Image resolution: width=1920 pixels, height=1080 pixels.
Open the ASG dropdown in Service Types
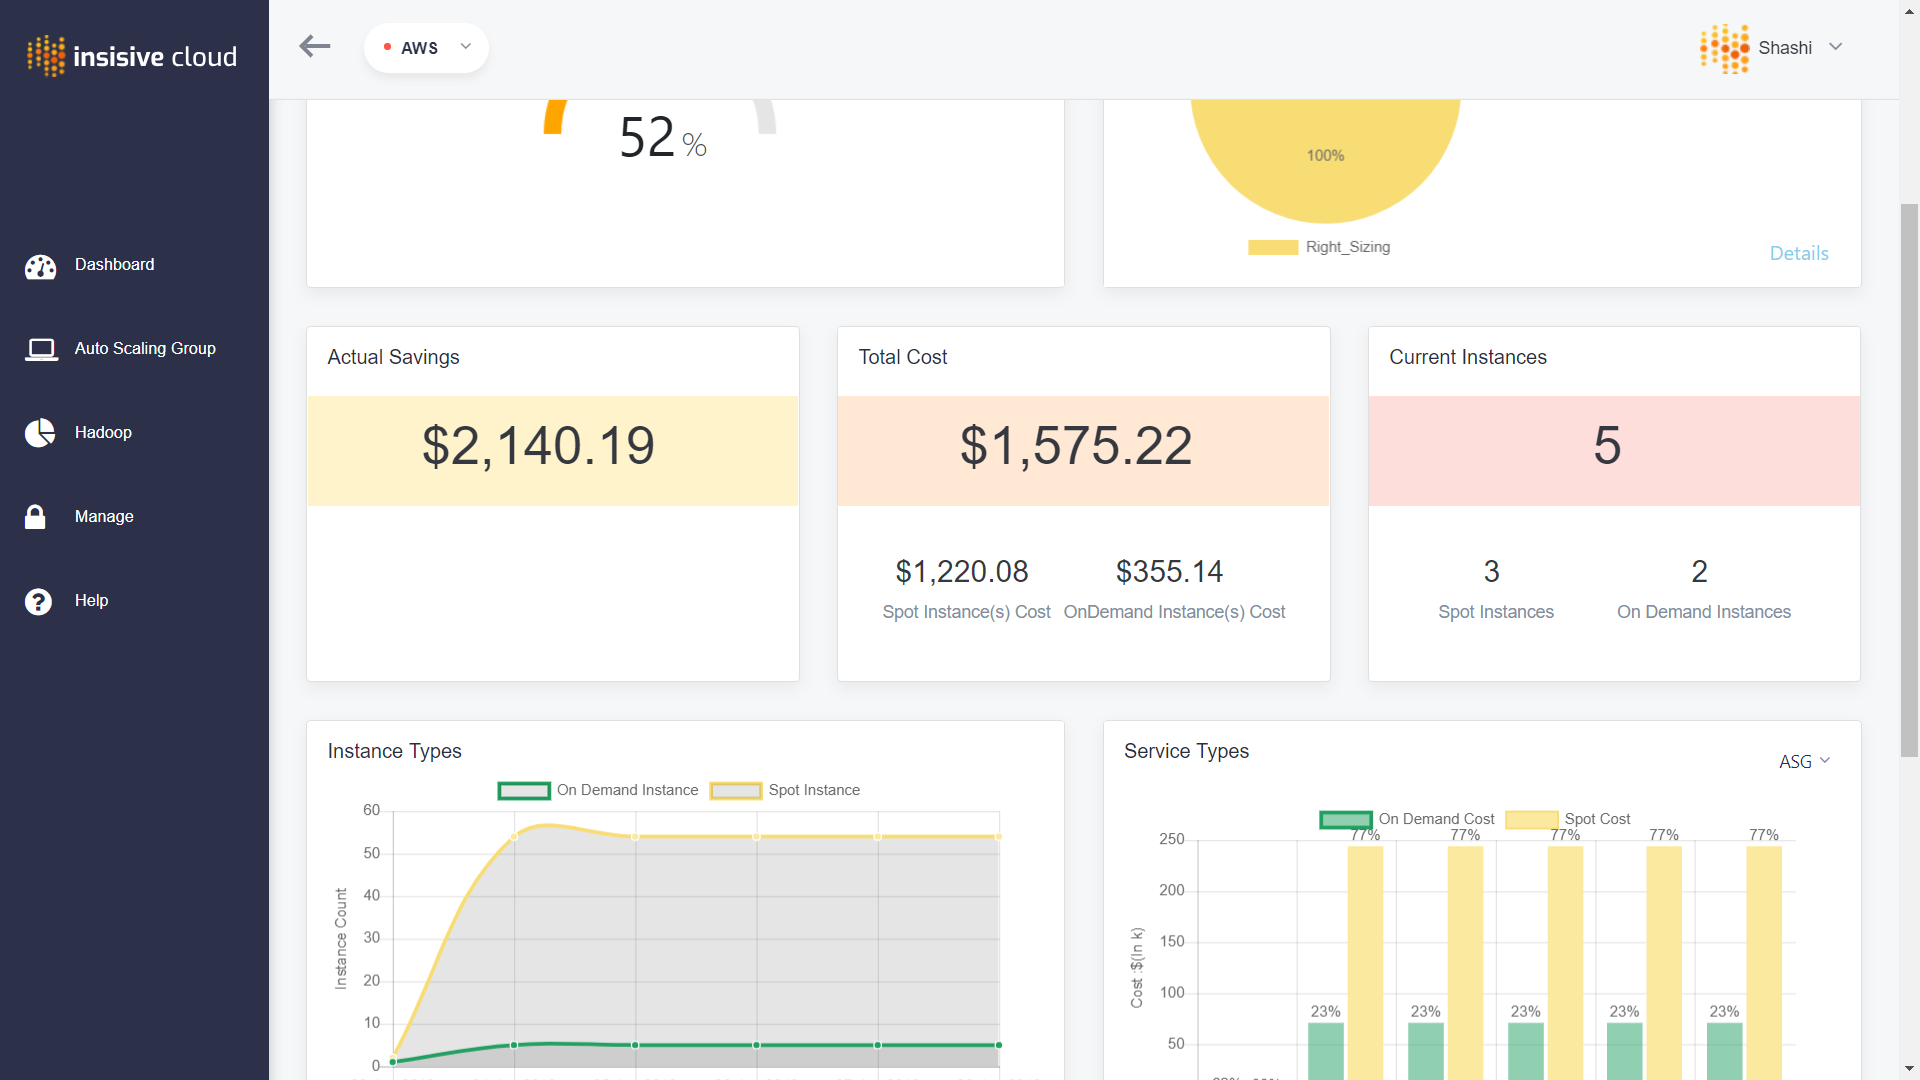[x=1804, y=762]
